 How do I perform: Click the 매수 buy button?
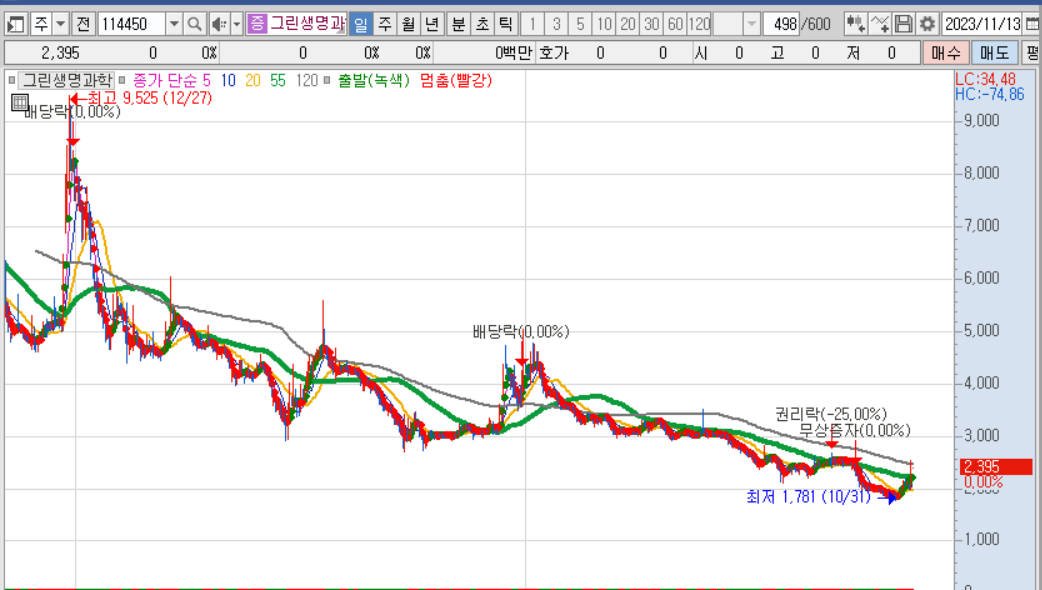click(945, 53)
